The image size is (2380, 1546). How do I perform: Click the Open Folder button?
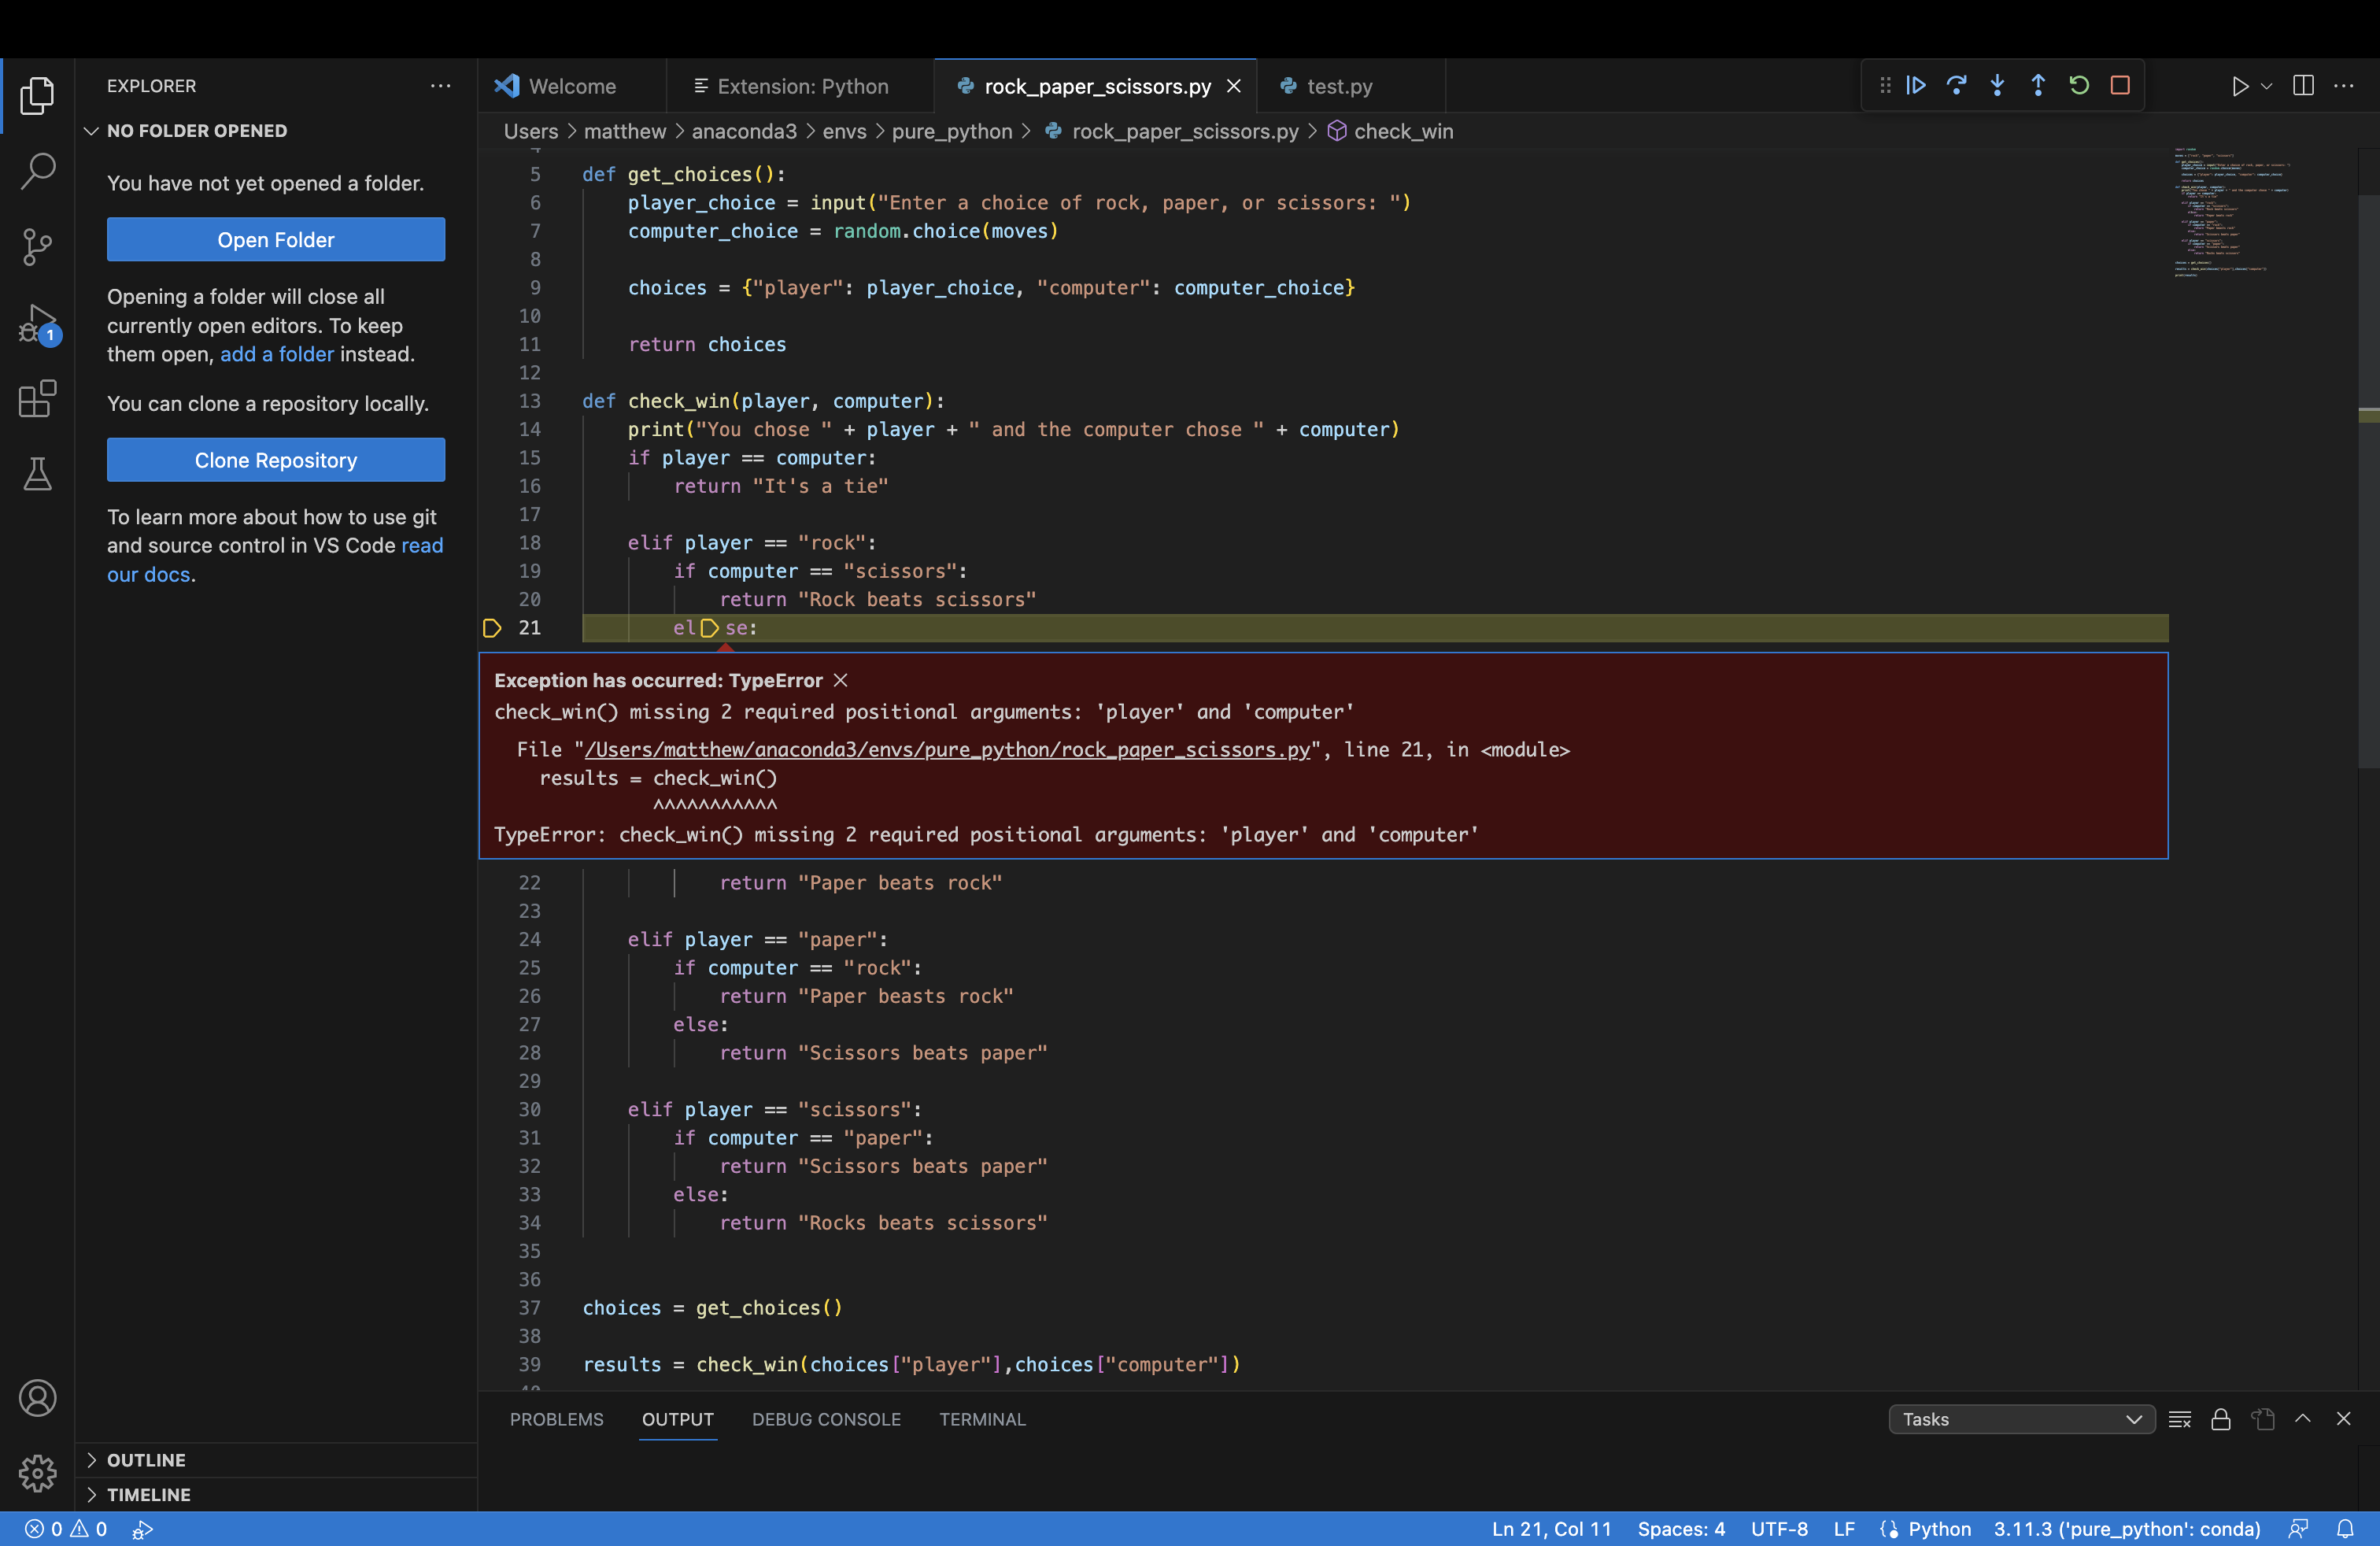pos(276,240)
